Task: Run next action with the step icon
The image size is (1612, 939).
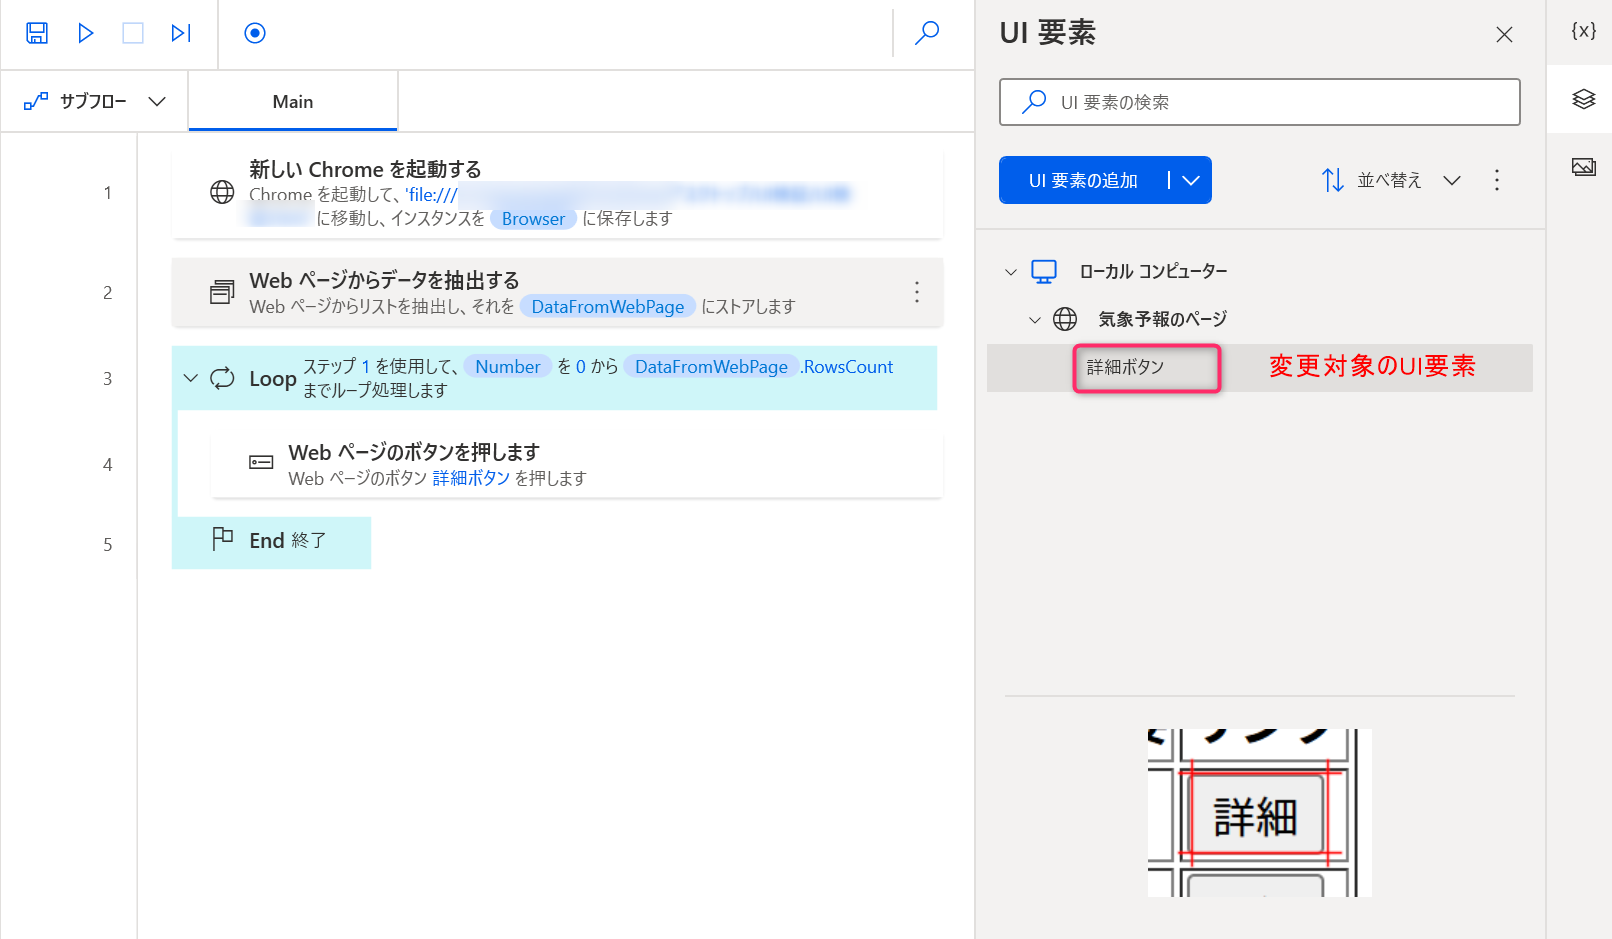Action: pyautogui.click(x=180, y=33)
